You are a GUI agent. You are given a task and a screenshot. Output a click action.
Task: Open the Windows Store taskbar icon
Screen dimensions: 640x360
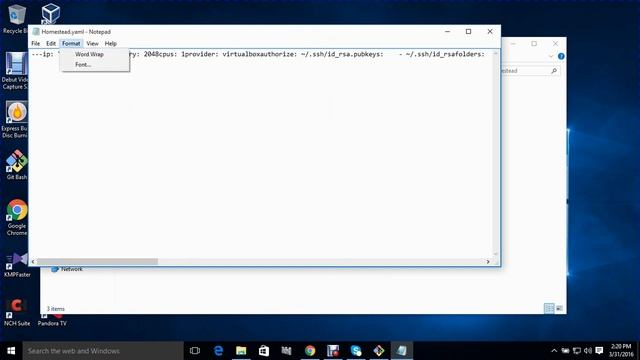[264, 351]
